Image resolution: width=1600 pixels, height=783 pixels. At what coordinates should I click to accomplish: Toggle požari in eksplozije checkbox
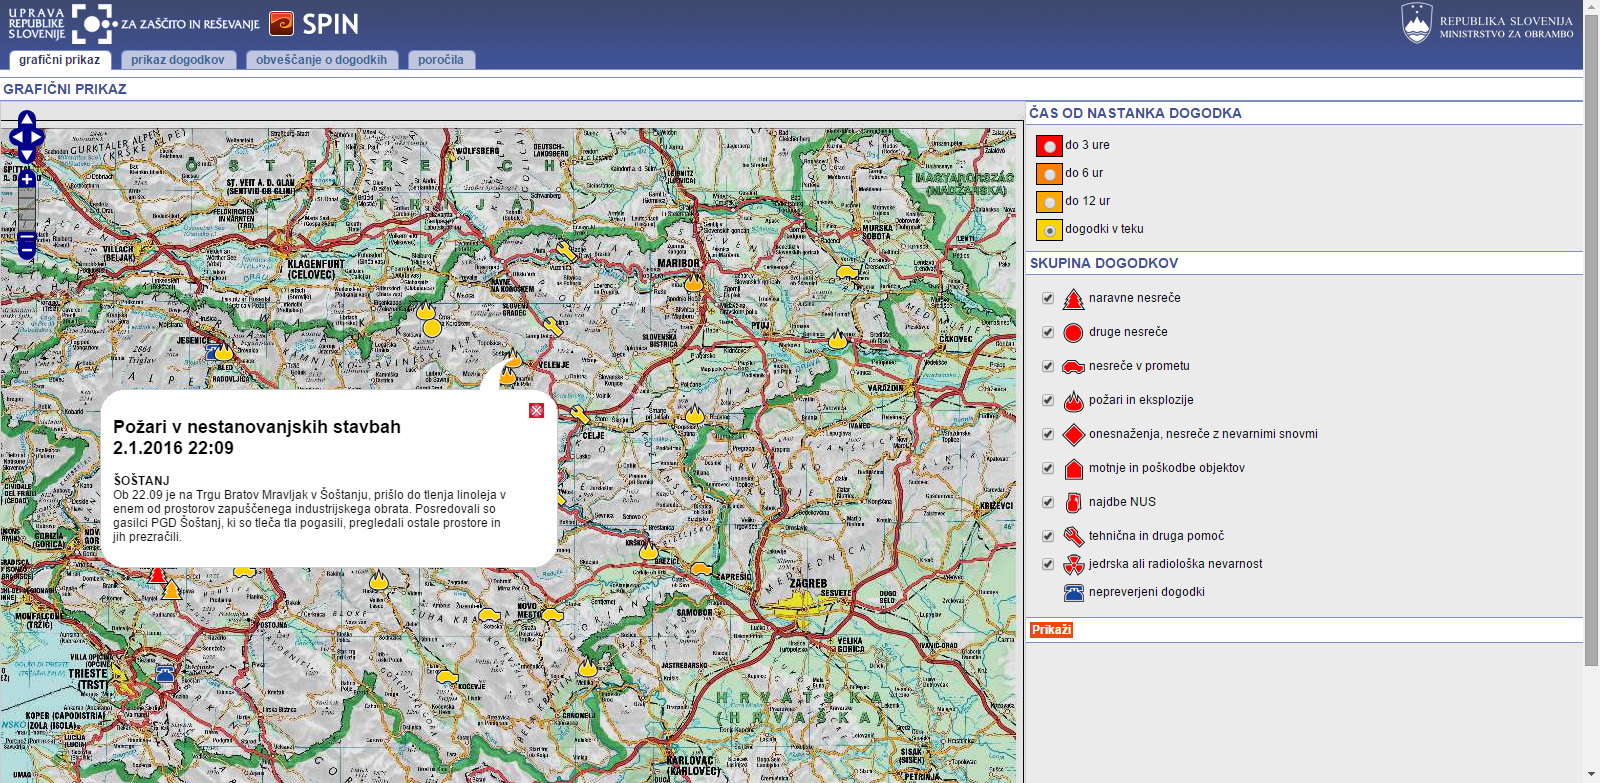coord(1048,400)
